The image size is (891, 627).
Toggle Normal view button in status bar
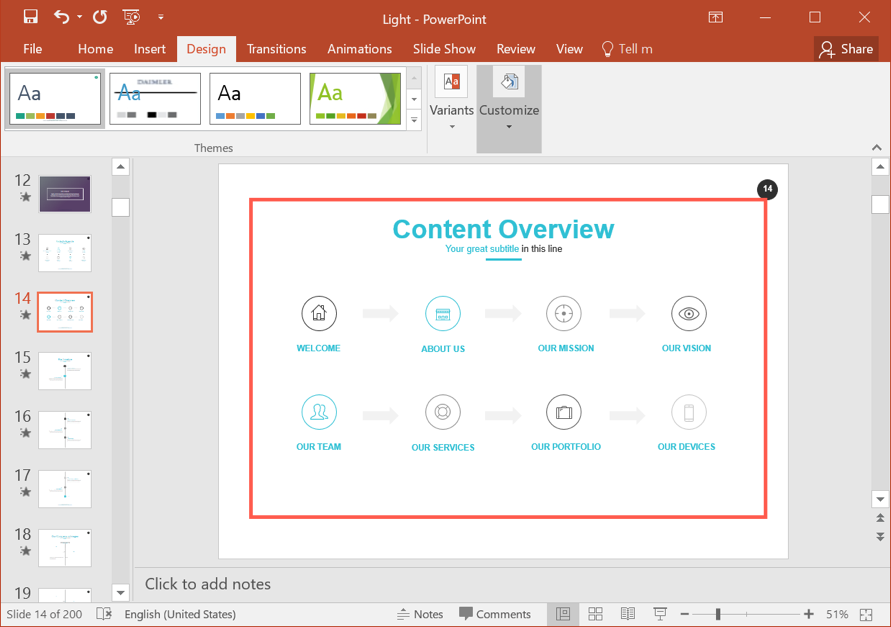coord(563,614)
